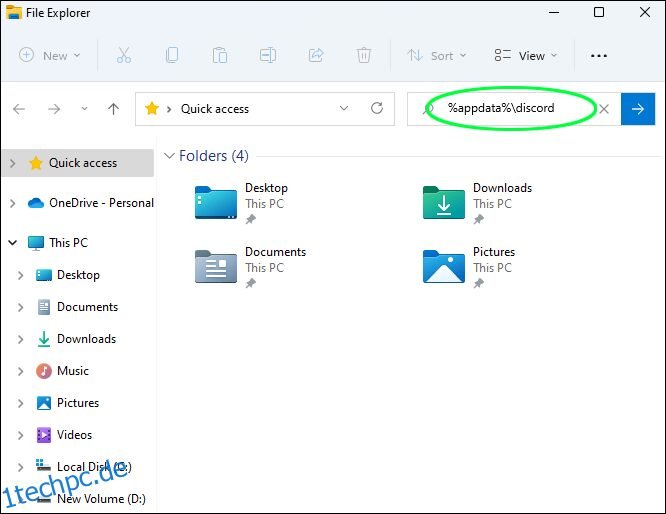The height and width of the screenshot is (514, 666).
Task: Select the Pictures folder icon in main pane
Action: tap(443, 267)
